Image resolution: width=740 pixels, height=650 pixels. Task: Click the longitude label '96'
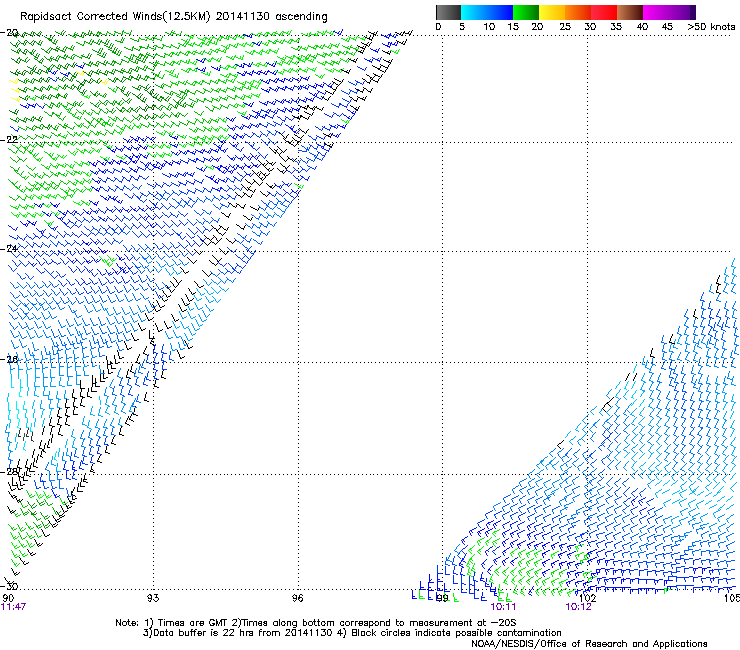(x=298, y=598)
